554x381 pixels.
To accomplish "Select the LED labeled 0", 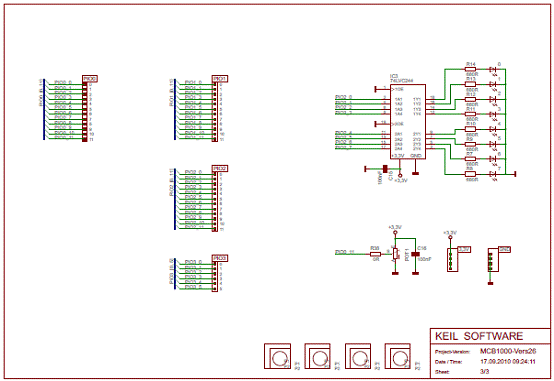I will [x=493, y=70].
